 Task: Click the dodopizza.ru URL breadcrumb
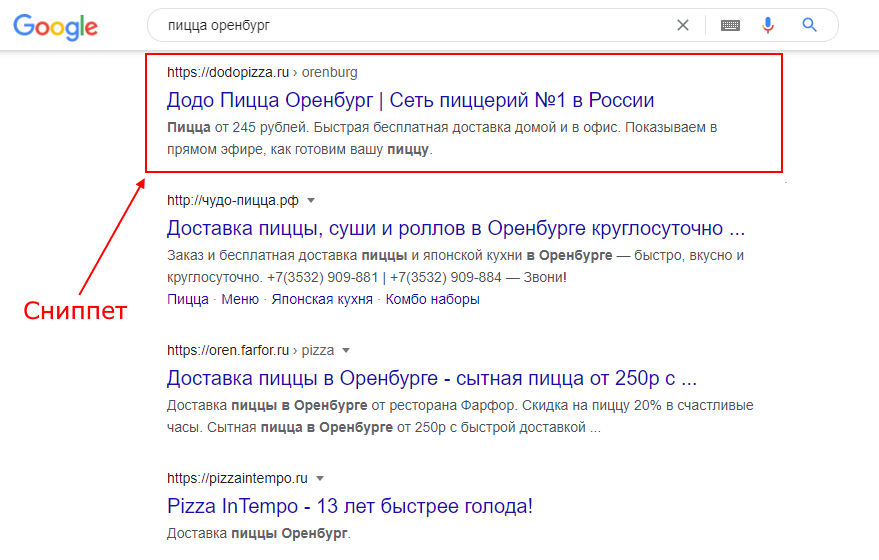262,72
